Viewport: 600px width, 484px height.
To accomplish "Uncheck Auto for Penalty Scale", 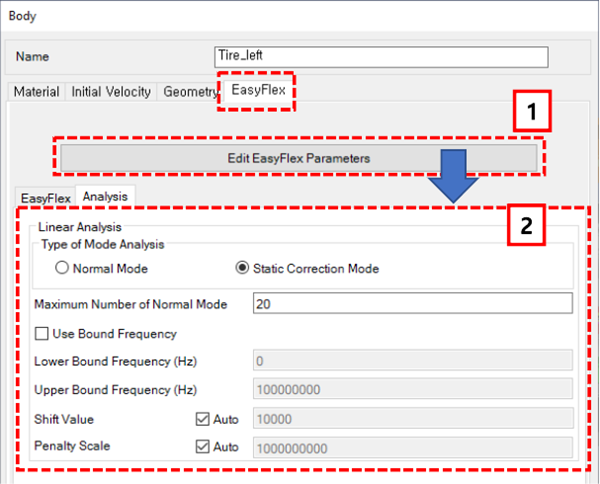I will (202, 447).
